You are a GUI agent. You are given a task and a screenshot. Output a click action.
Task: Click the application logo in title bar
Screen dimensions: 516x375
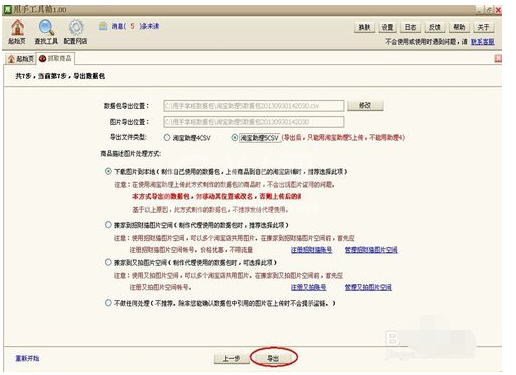8,9
